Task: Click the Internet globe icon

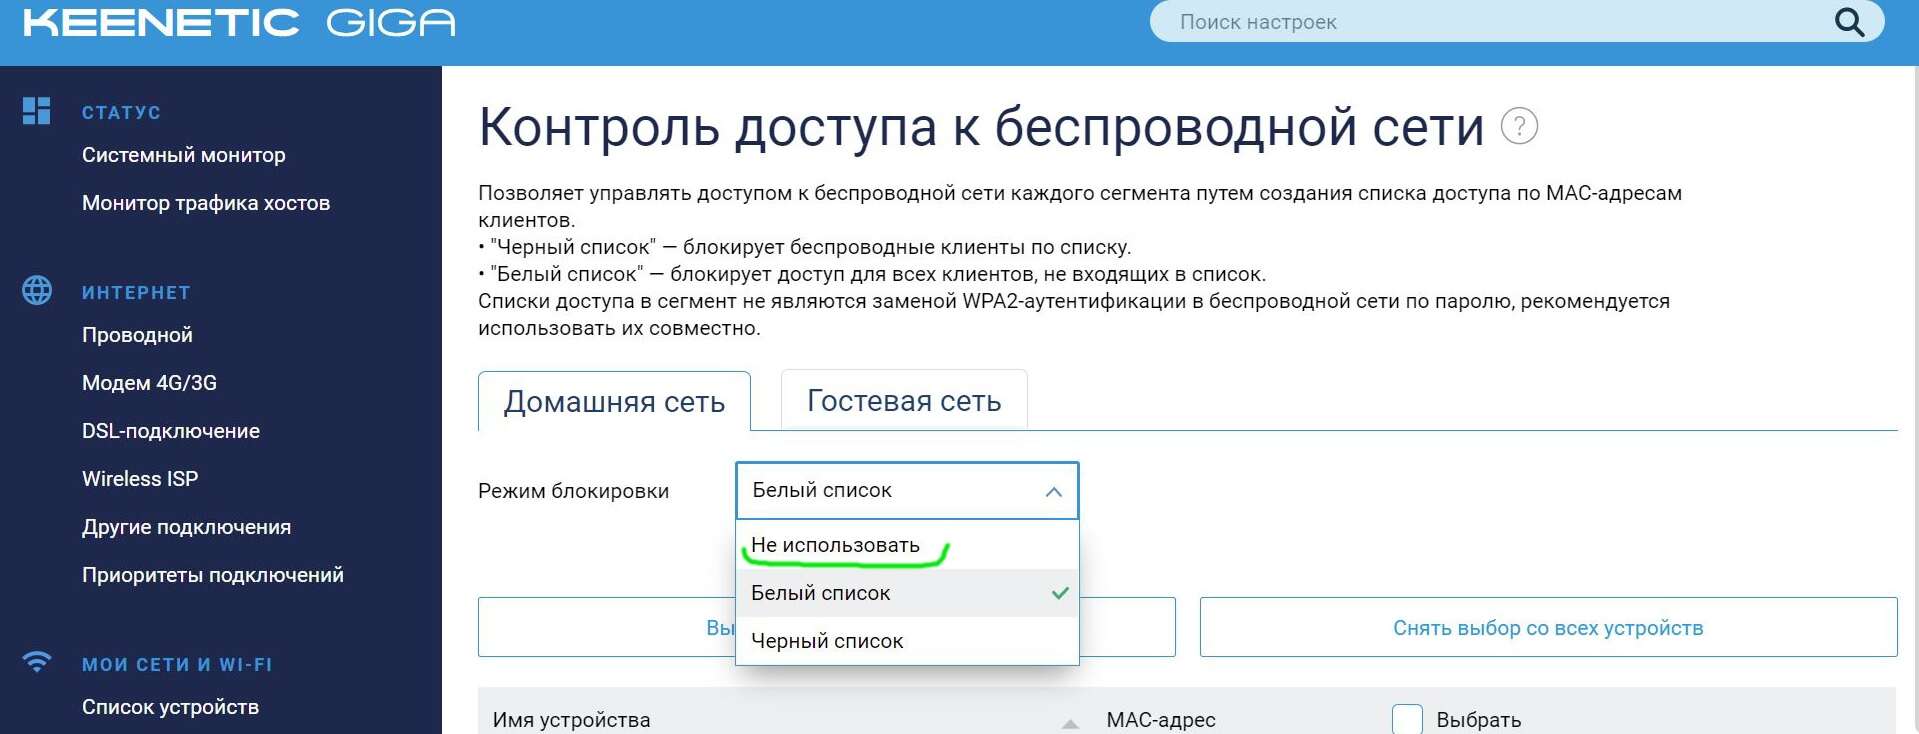Action: click(x=37, y=290)
